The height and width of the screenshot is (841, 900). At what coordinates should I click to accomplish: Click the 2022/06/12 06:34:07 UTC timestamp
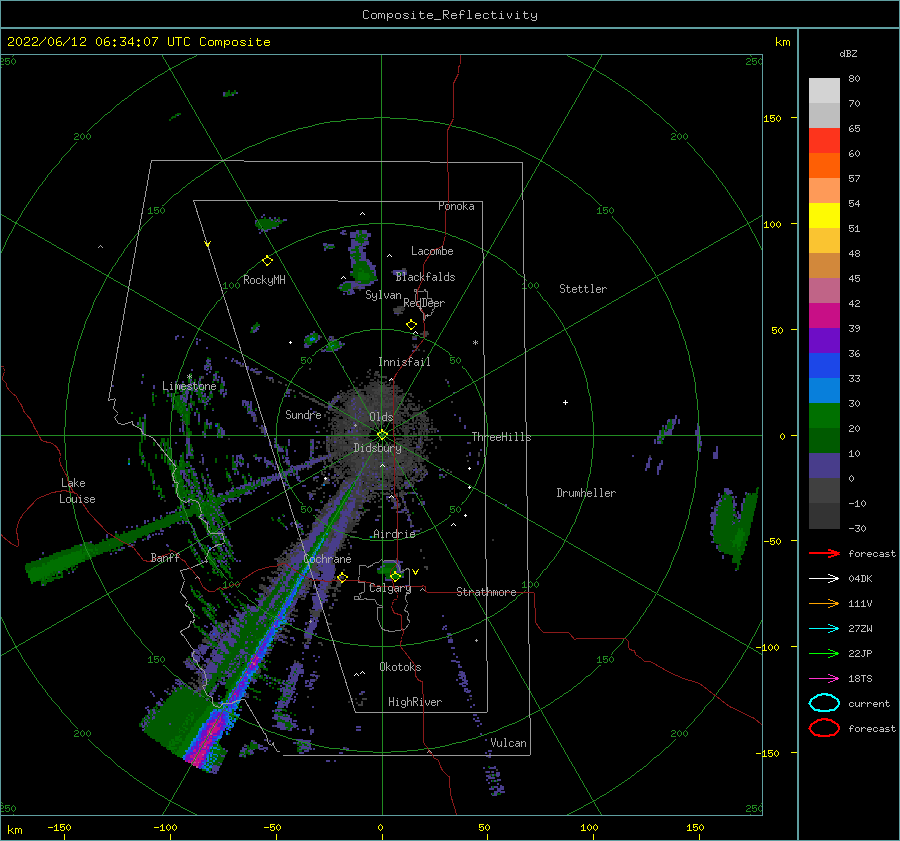pos(138,42)
